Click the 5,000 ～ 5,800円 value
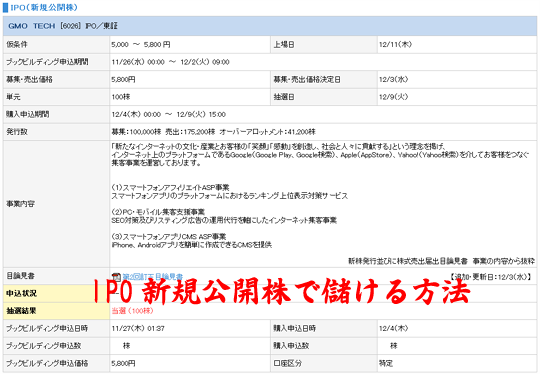This screenshot has height=374, width=540. click(141, 44)
